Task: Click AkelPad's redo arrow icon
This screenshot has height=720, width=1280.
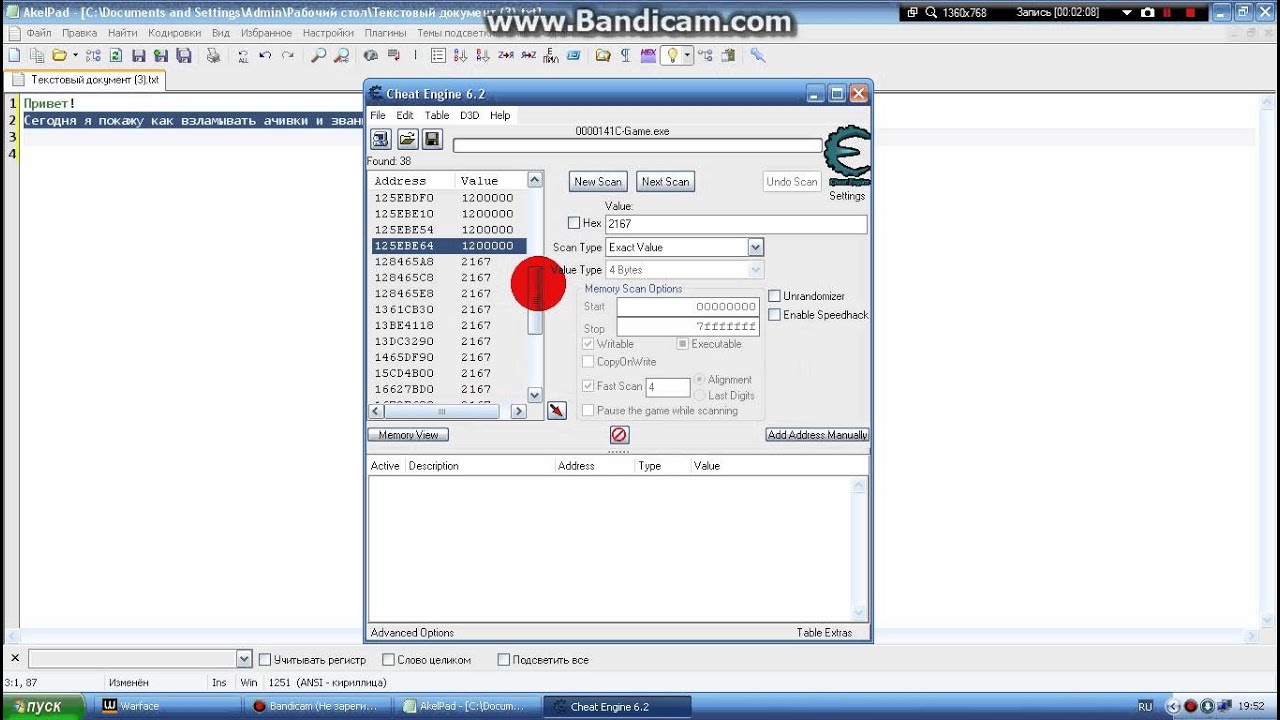Action: coord(288,55)
